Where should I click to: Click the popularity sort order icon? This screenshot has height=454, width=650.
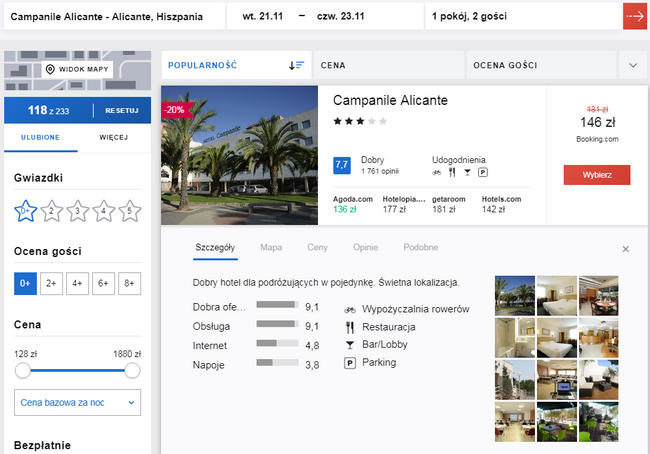pos(296,65)
